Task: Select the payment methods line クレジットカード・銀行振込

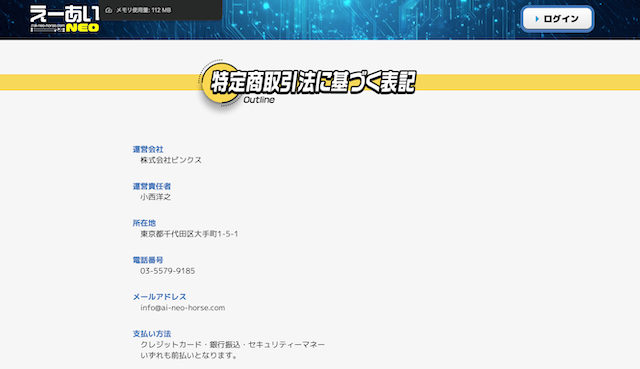Action: click(x=233, y=345)
